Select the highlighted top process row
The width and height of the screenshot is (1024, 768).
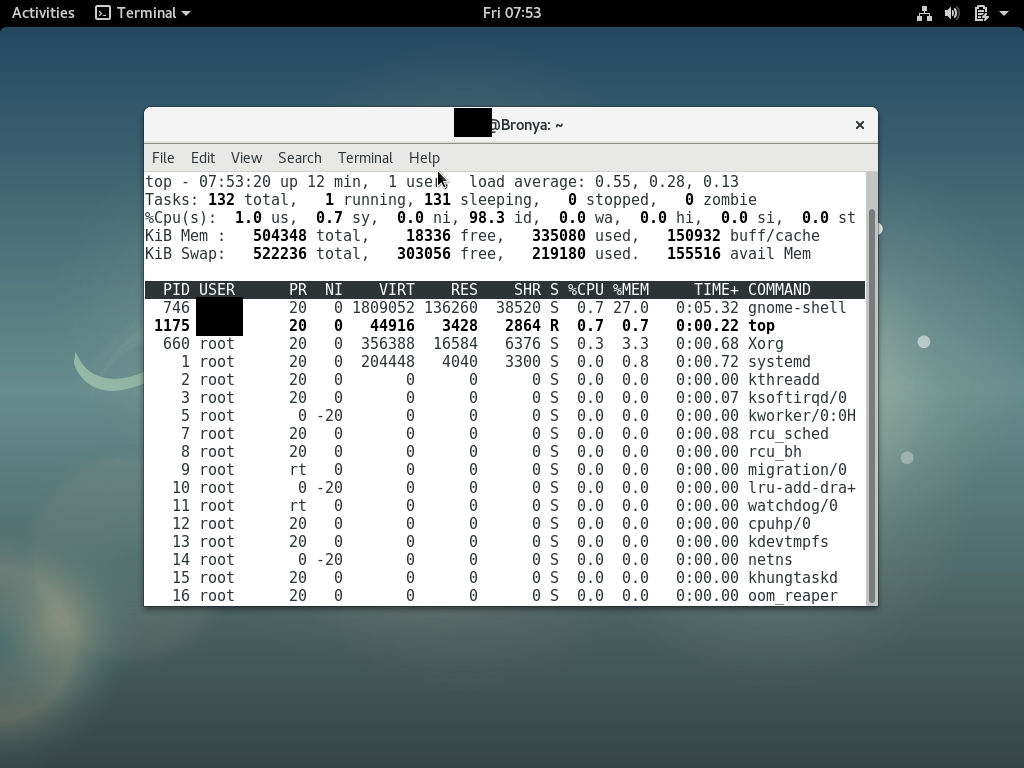[x=500, y=325]
